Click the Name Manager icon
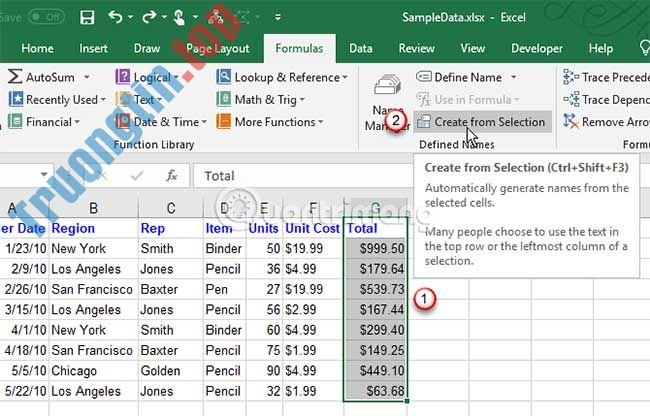 point(387,85)
